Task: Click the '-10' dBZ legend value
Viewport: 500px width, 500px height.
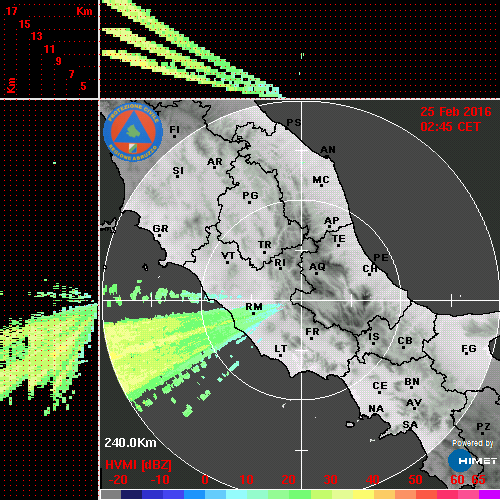Action: [x=160, y=480]
